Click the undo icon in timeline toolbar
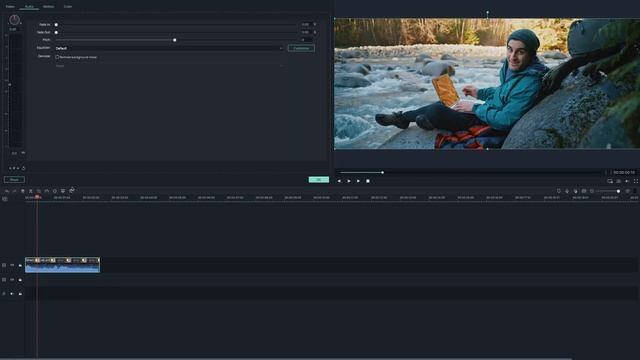This screenshot has width=640, height=360. pyautogui.click(x=7, y=191)
